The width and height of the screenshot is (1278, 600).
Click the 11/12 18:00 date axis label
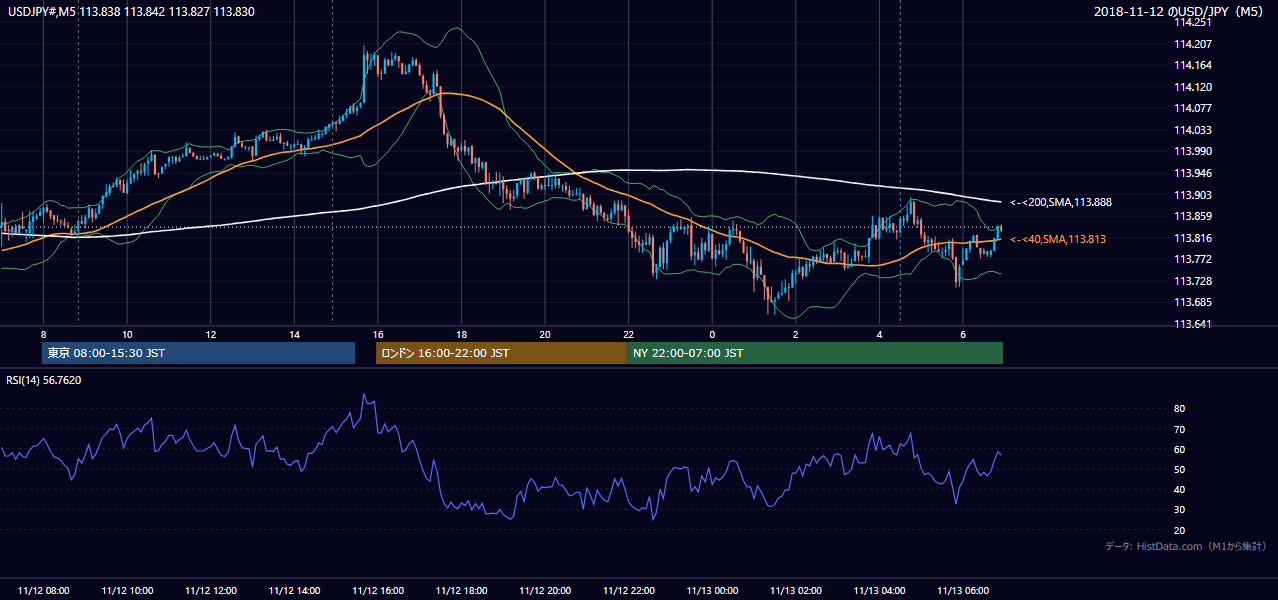pyautogui.click(x=462, y=591)
